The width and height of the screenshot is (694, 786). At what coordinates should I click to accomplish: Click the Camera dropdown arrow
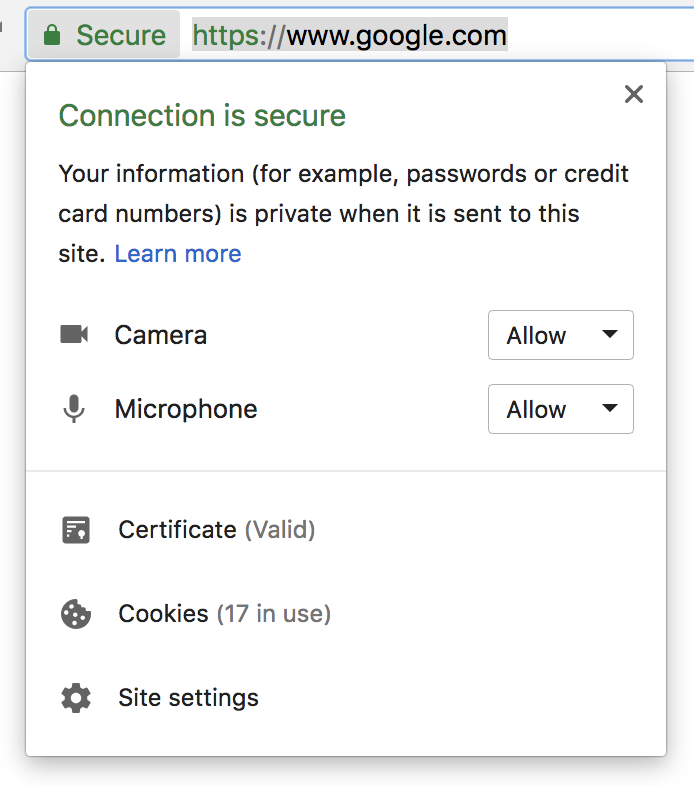pyautogui.click(x=610, y=335)
